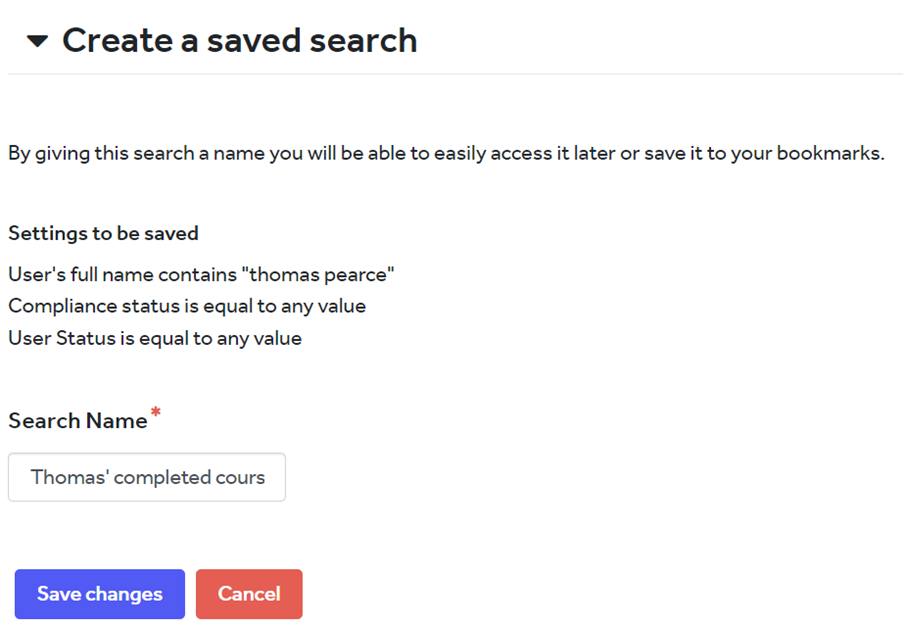Viewport: 903px width, 628px height.
Task: Click the Create a saved search heading
Action: (x=240, y=41)
